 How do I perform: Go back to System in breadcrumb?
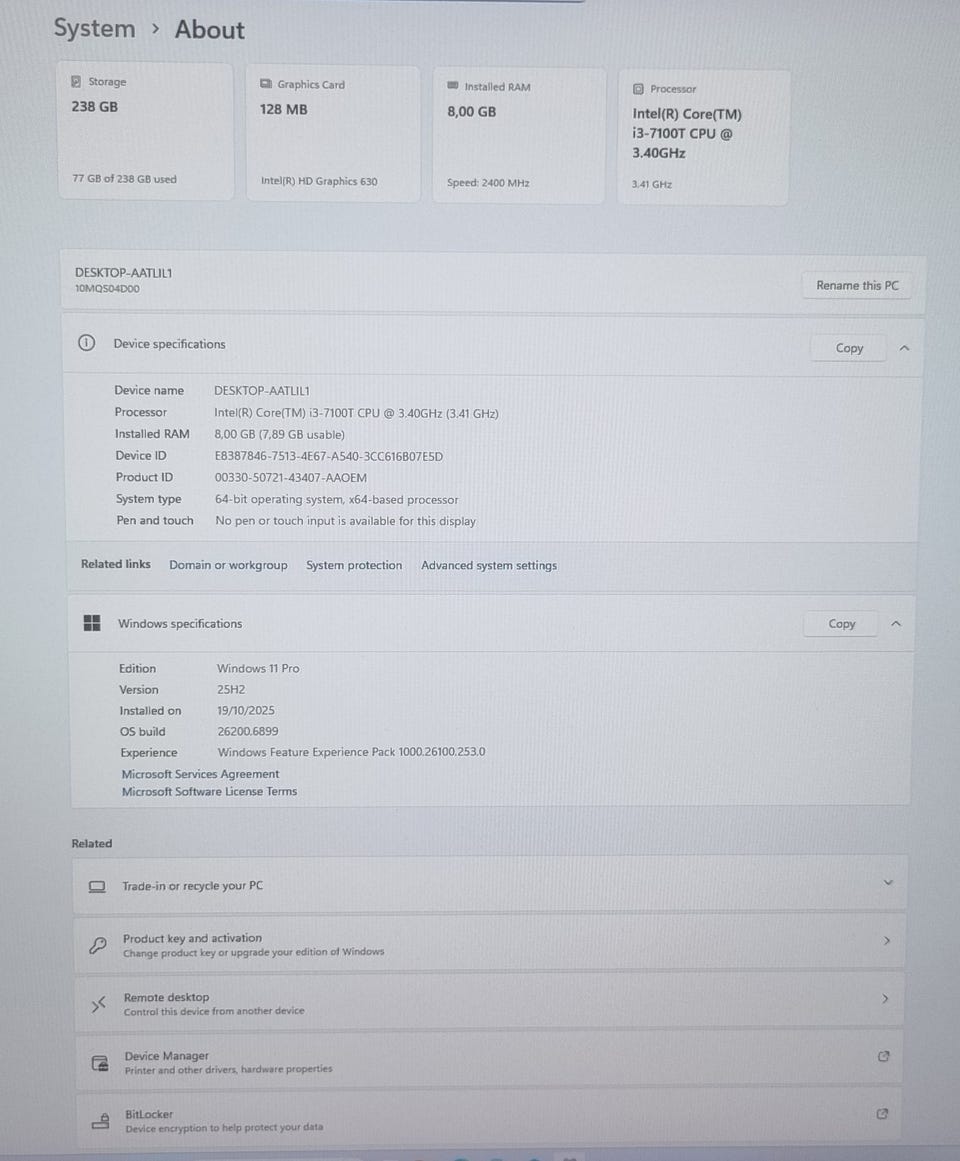pos(94,29)
